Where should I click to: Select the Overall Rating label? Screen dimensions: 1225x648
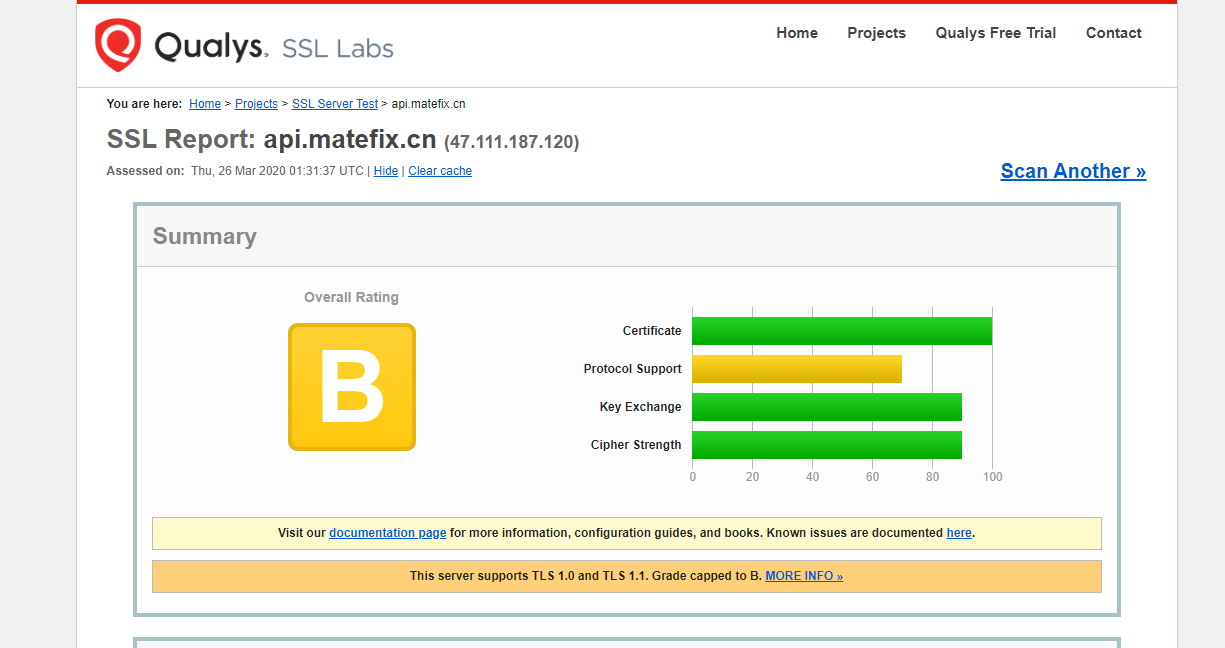[x=351, y=297]
